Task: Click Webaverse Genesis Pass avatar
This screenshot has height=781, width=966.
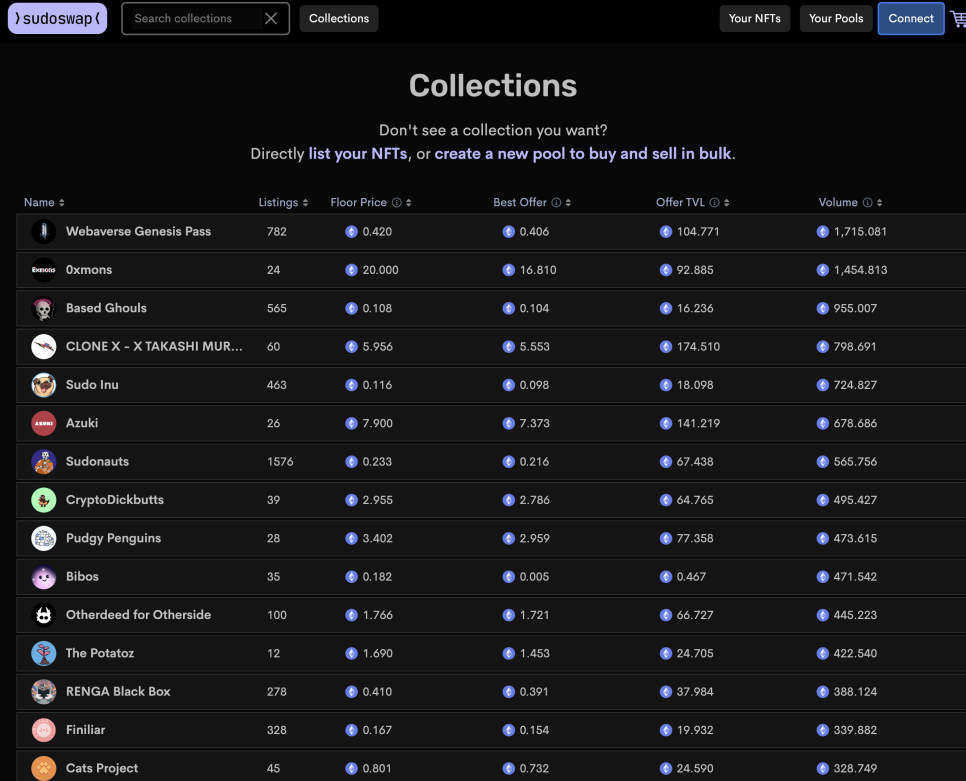Action: pos(44,232)
